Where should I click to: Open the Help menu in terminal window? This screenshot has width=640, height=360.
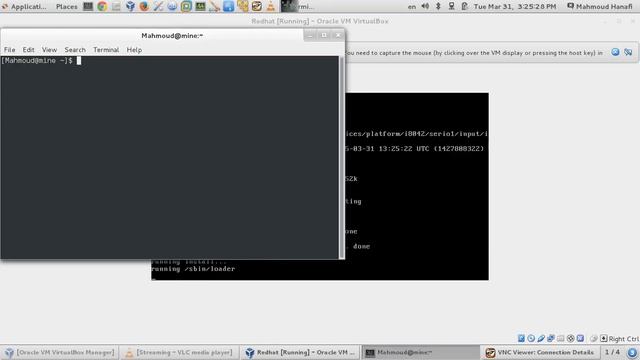click(x=134, y=50)
